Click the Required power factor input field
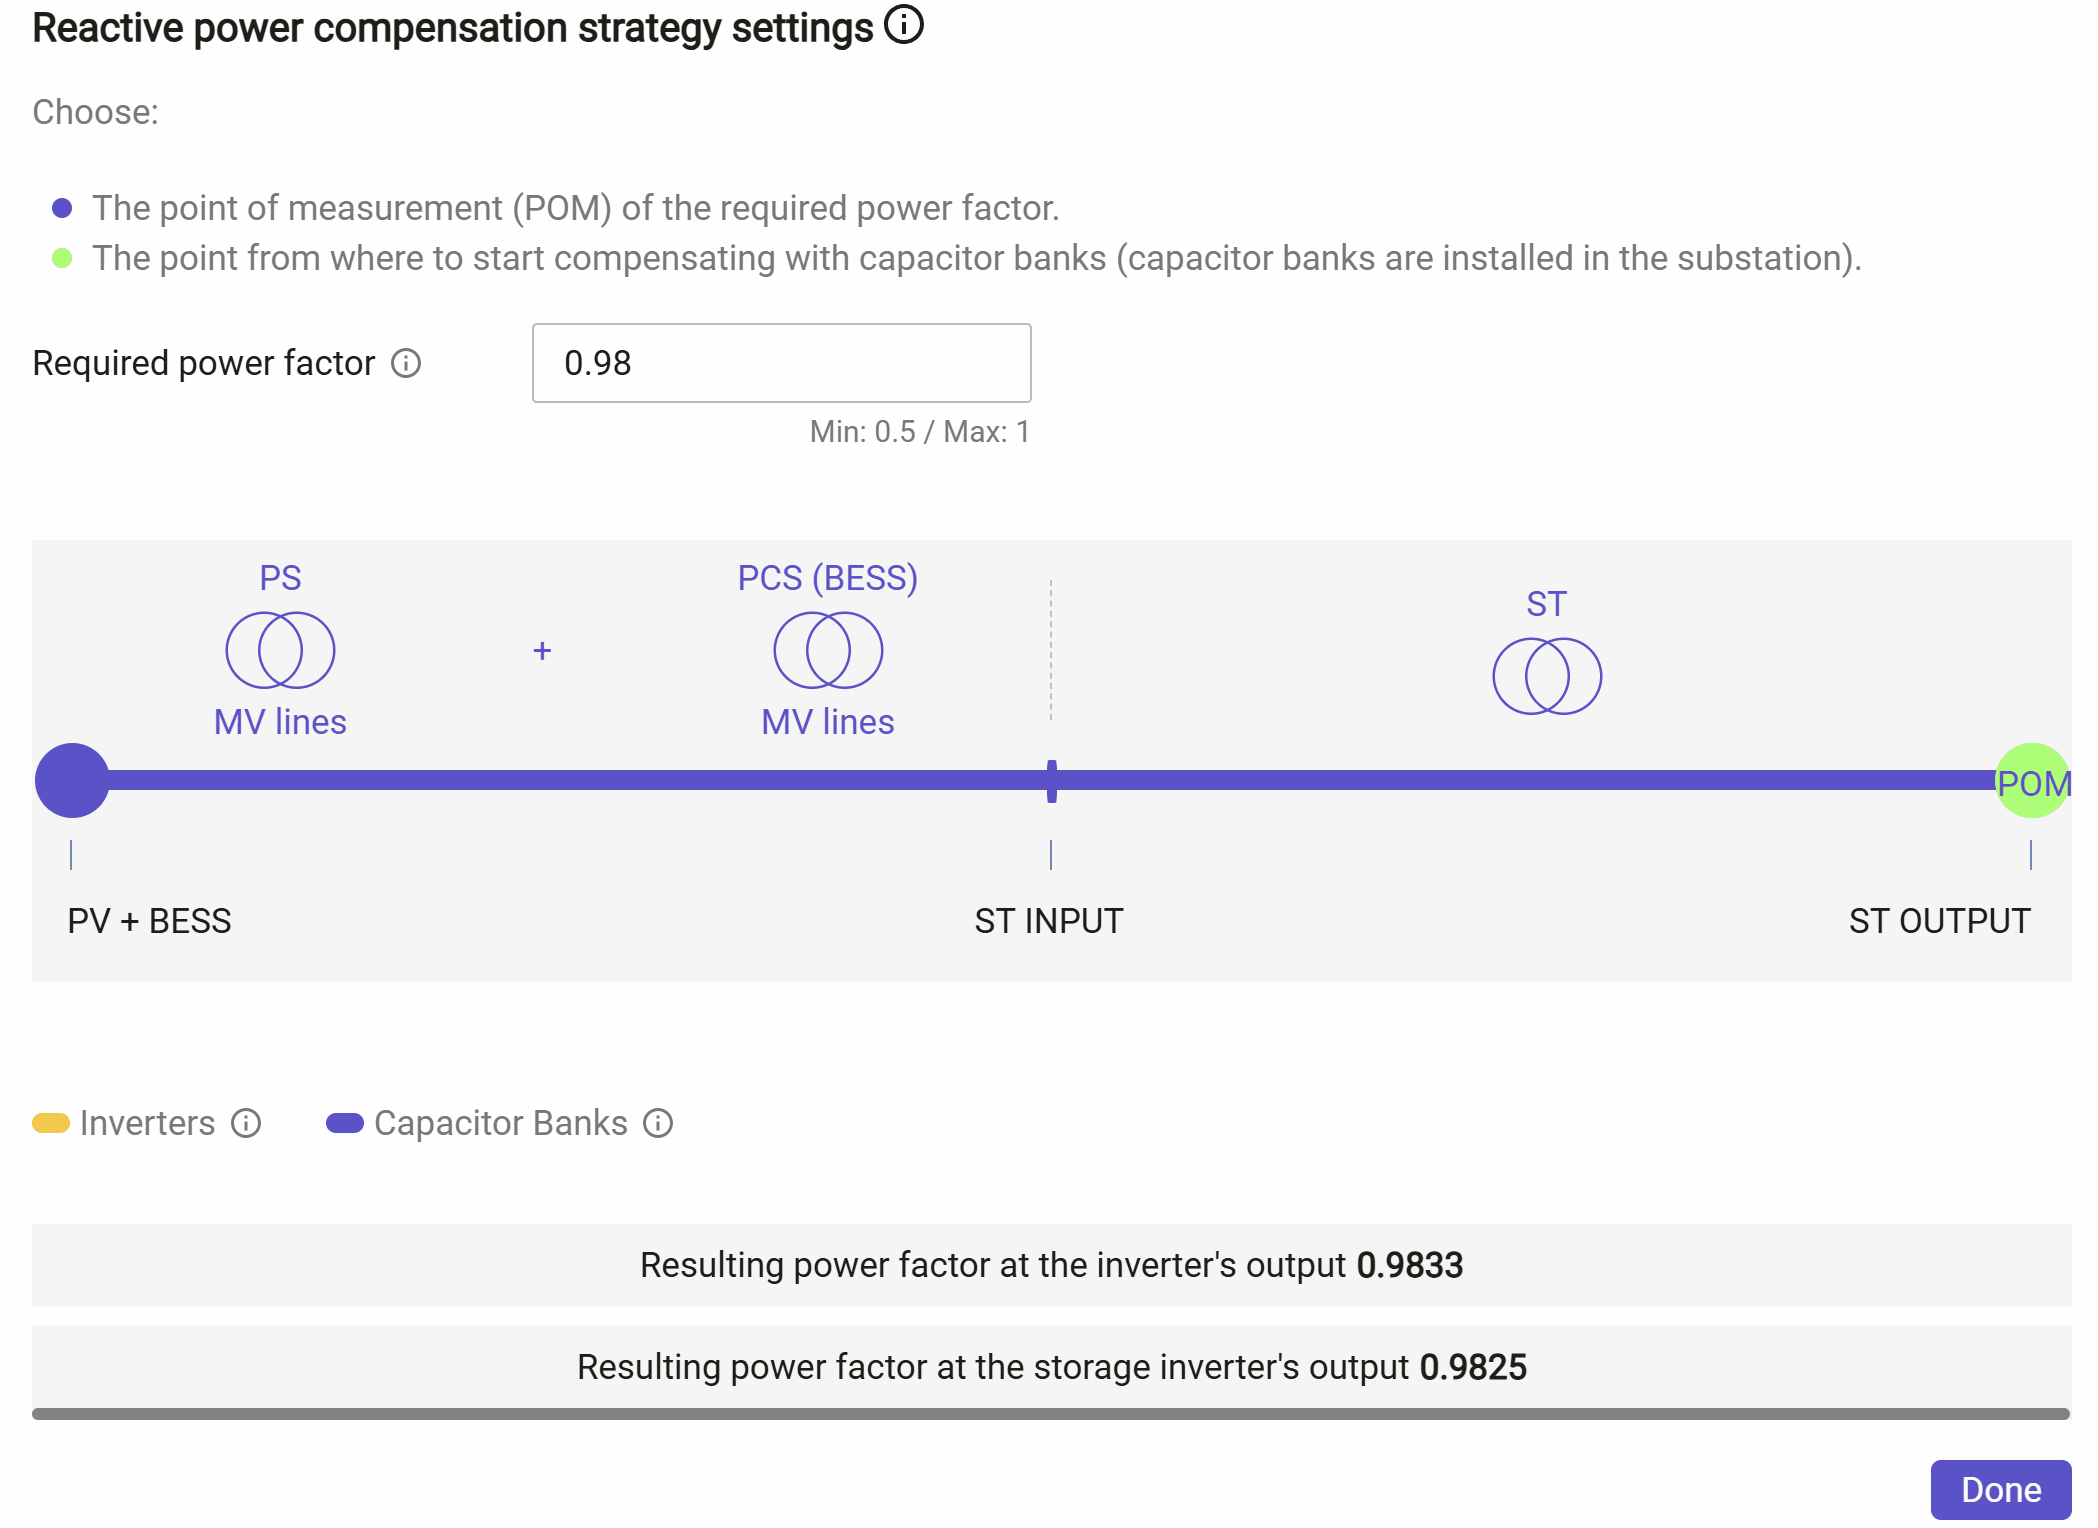This screenshot has height=1528, width=2098. click(x=781, y=363)
